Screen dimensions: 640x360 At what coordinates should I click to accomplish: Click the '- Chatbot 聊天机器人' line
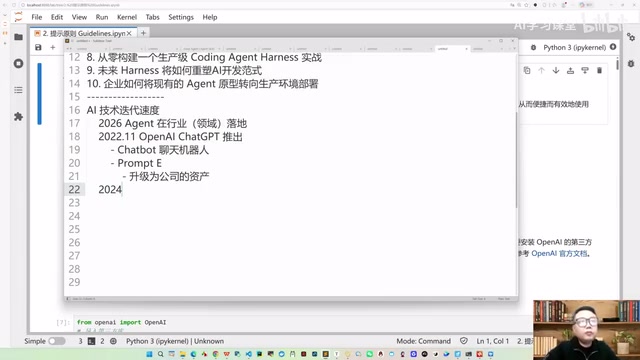click(x=160, y=150)
